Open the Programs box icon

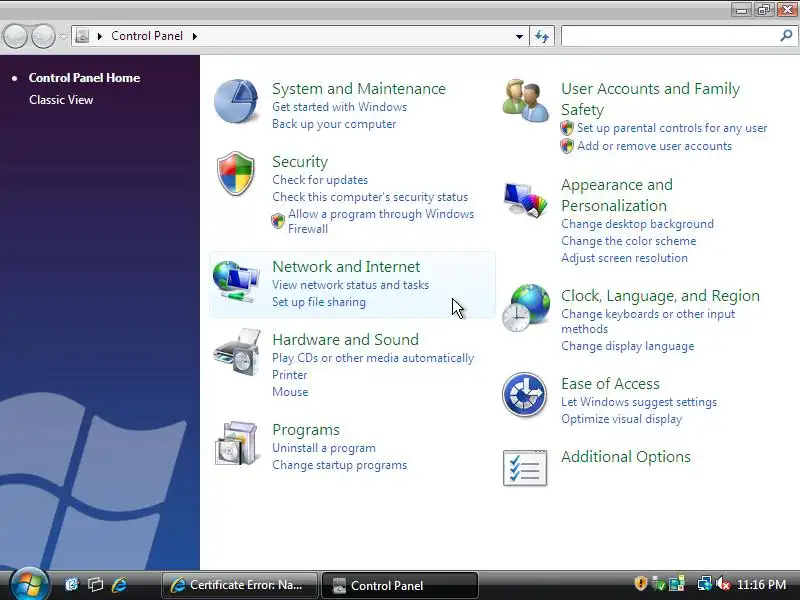pyautogui.click(x=236, y=443)
